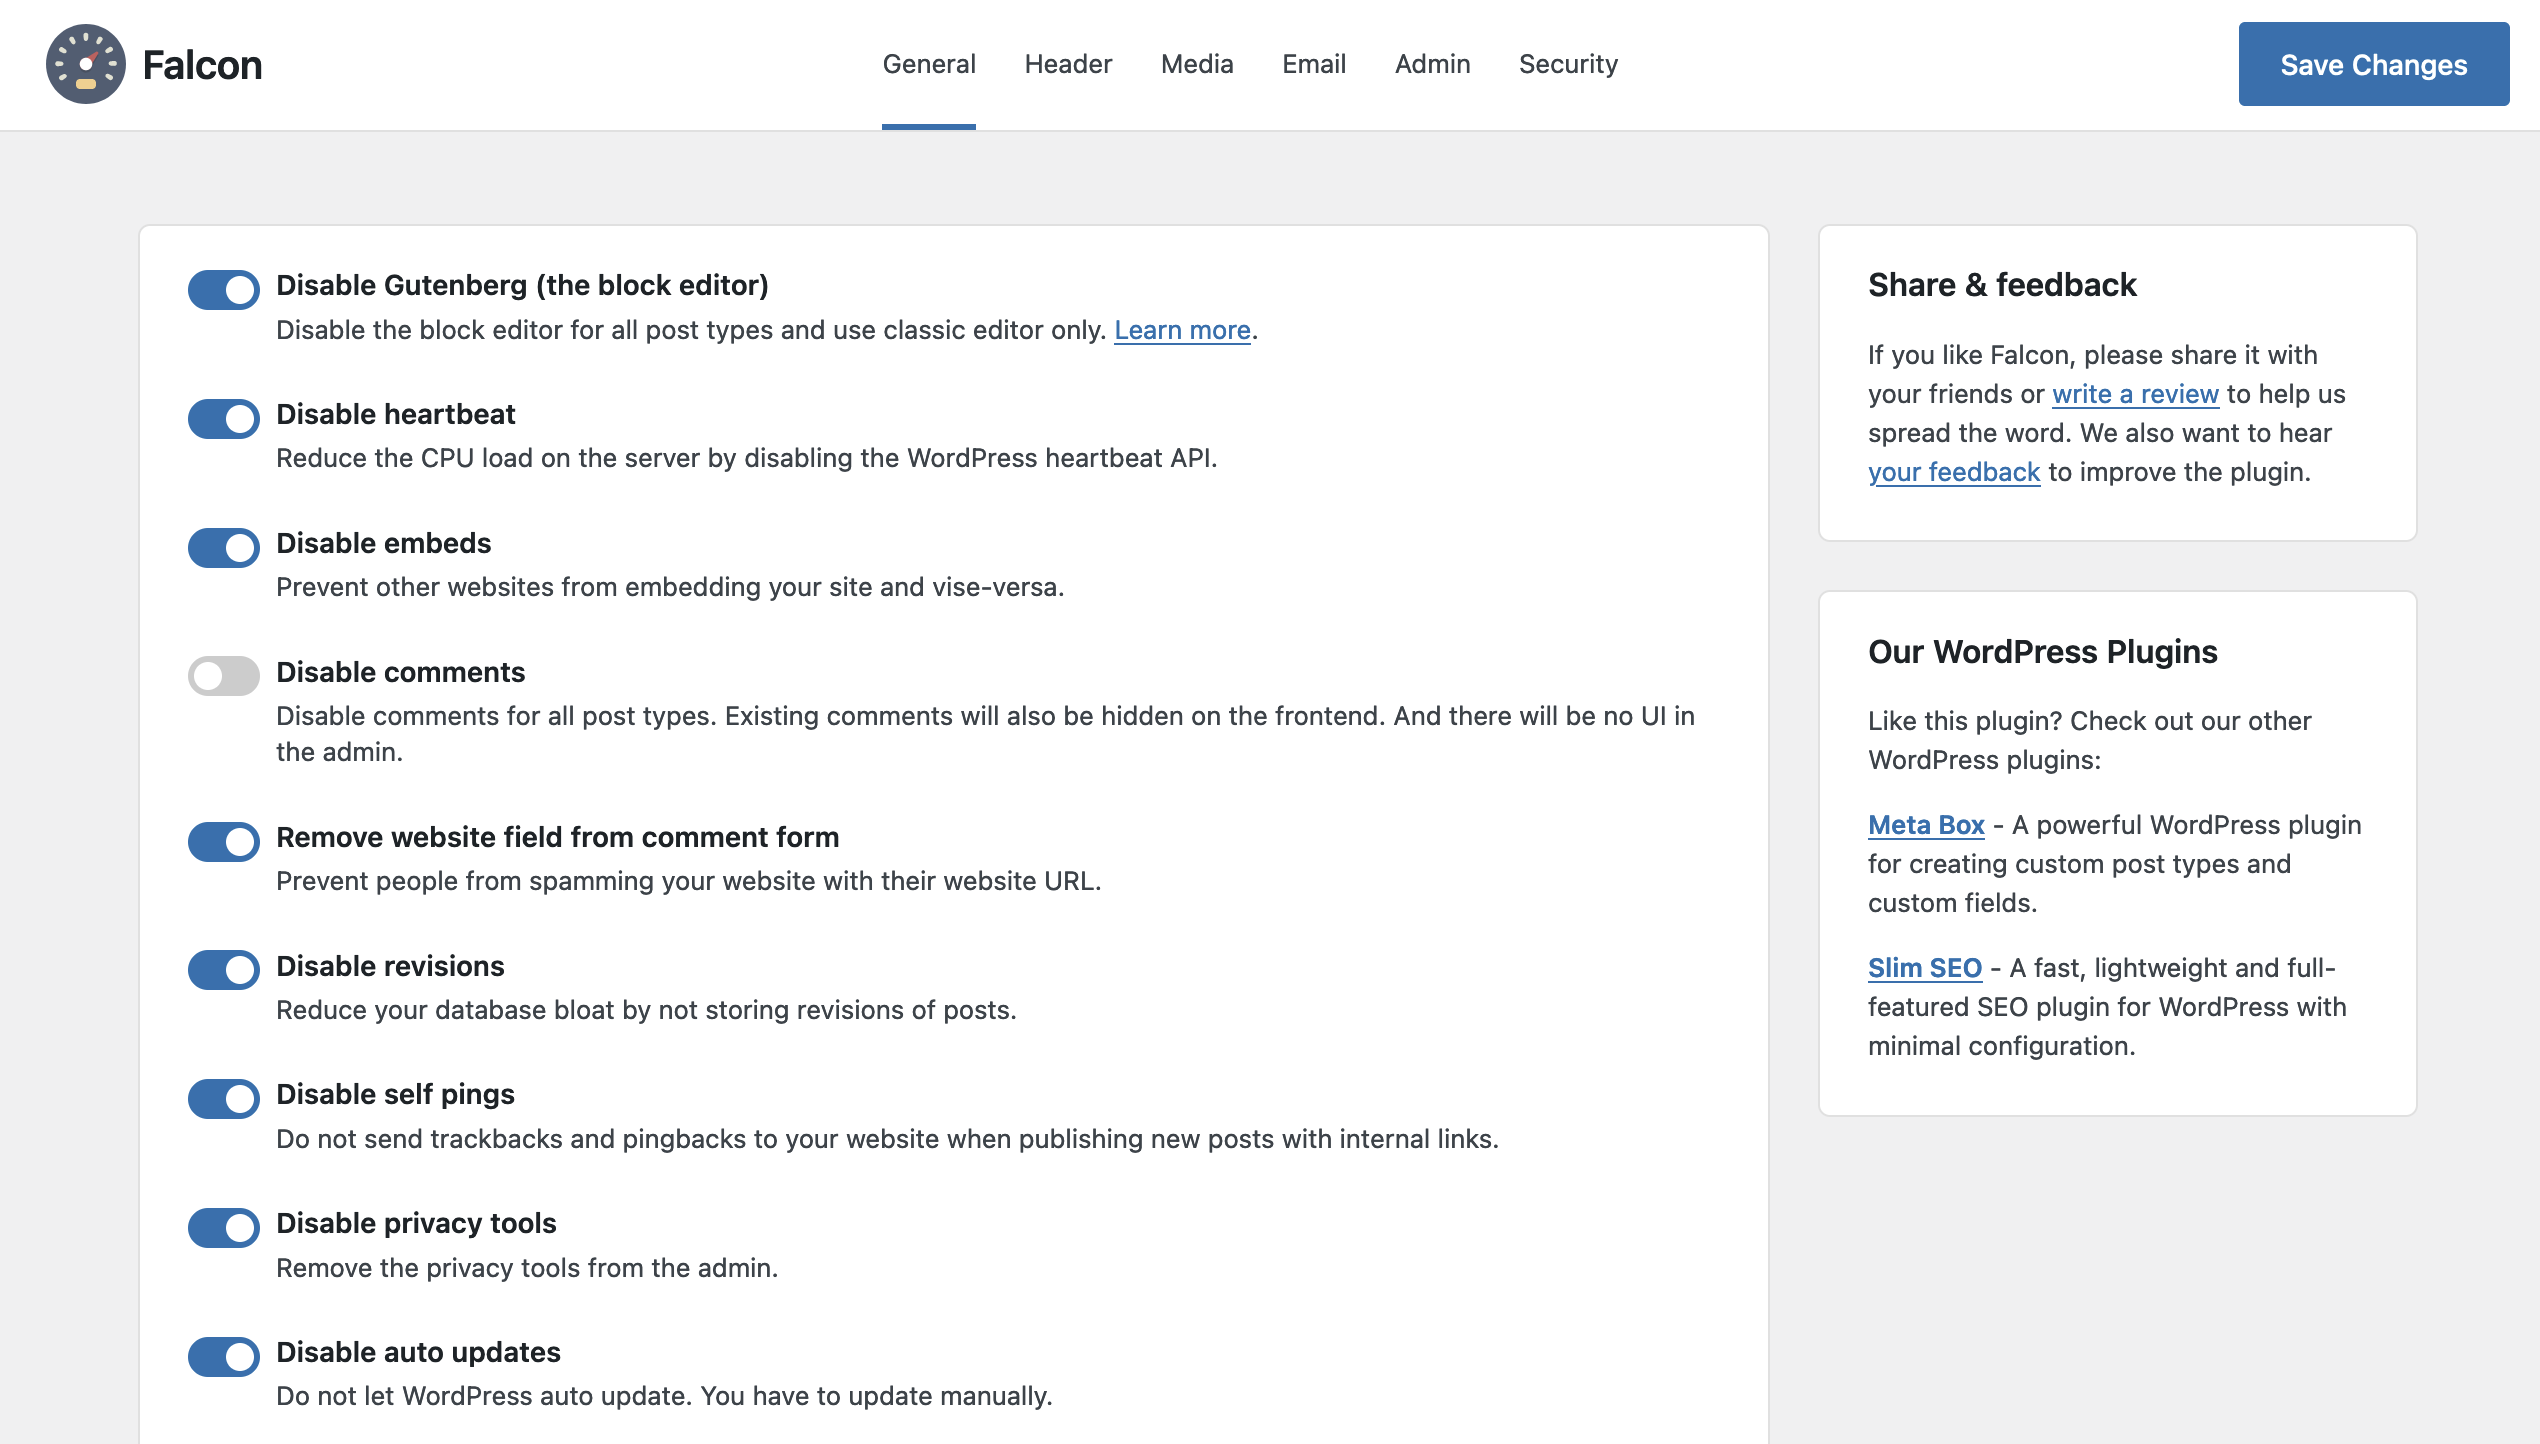The height and width of the screenshot is (1444, 2540).
Task: Click 'Remove website field from comment form' label
Action: [x=558, y=837]
